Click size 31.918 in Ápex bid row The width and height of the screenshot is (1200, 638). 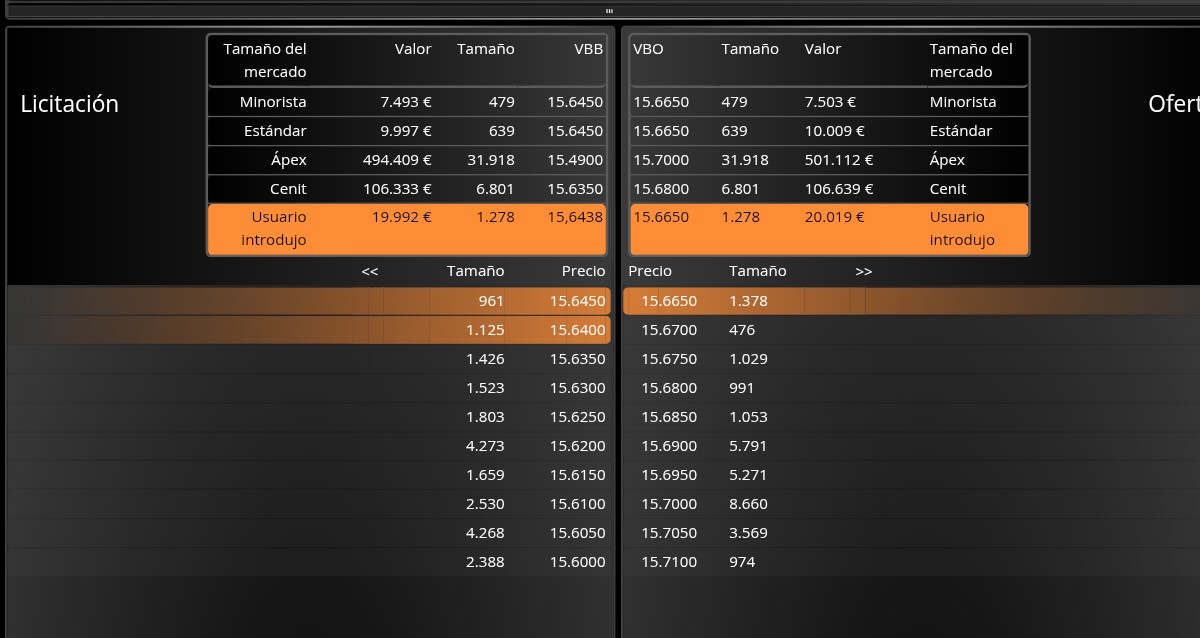pos(491,160)
